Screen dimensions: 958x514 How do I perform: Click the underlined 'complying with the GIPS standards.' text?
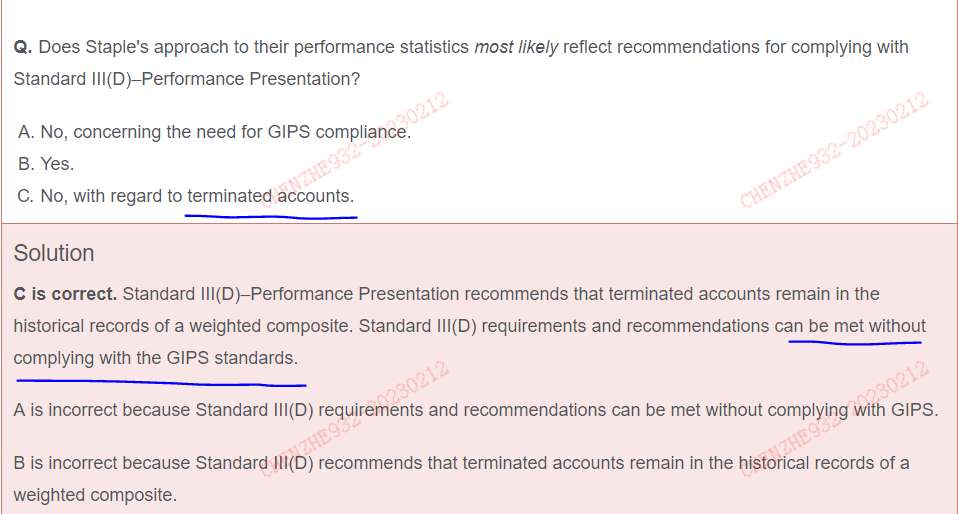pyautogui.click(x=156, y=358)
